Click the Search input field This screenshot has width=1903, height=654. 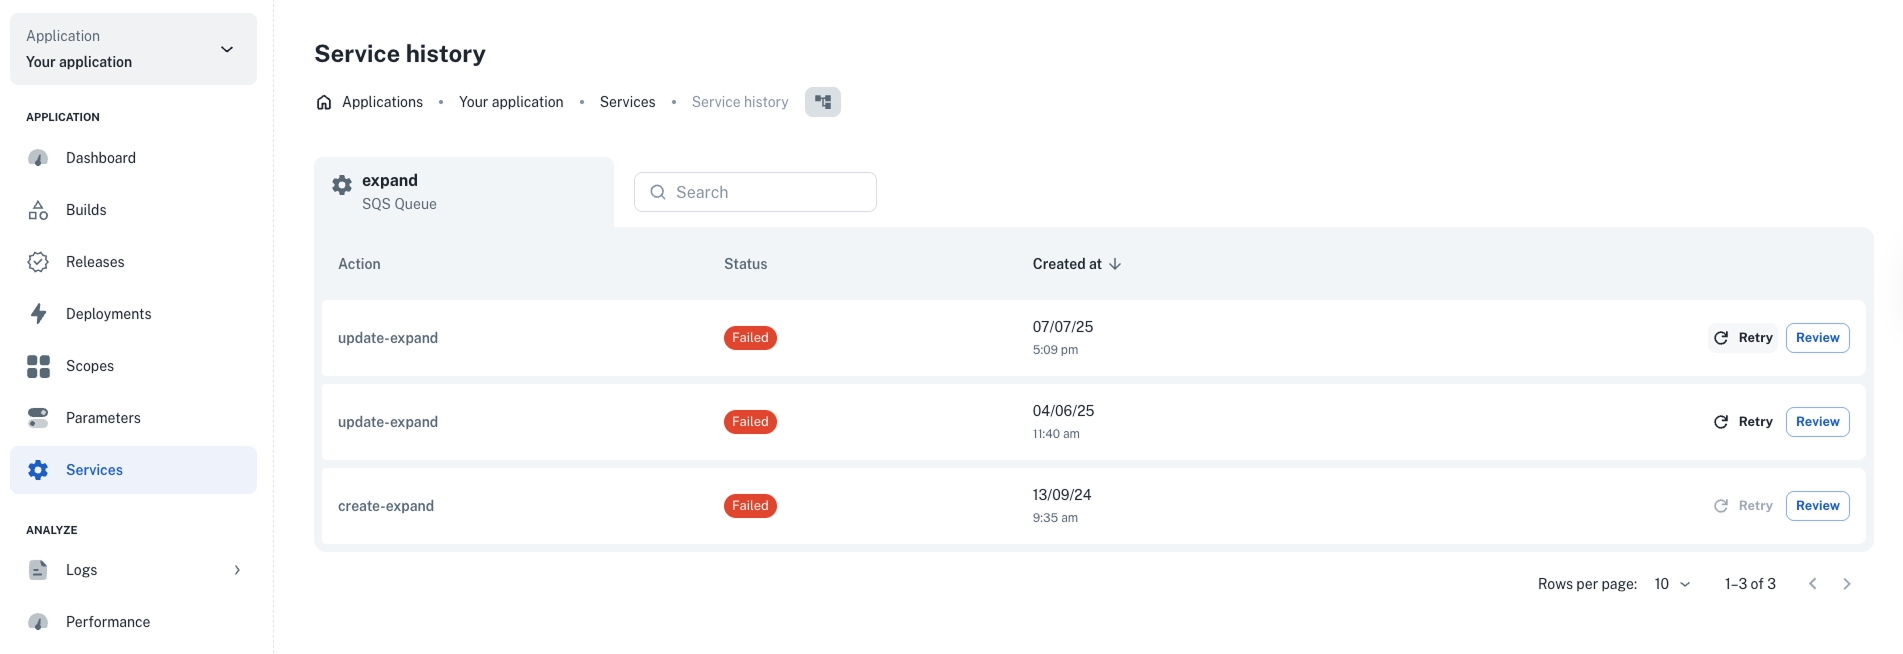click(755, 192)
